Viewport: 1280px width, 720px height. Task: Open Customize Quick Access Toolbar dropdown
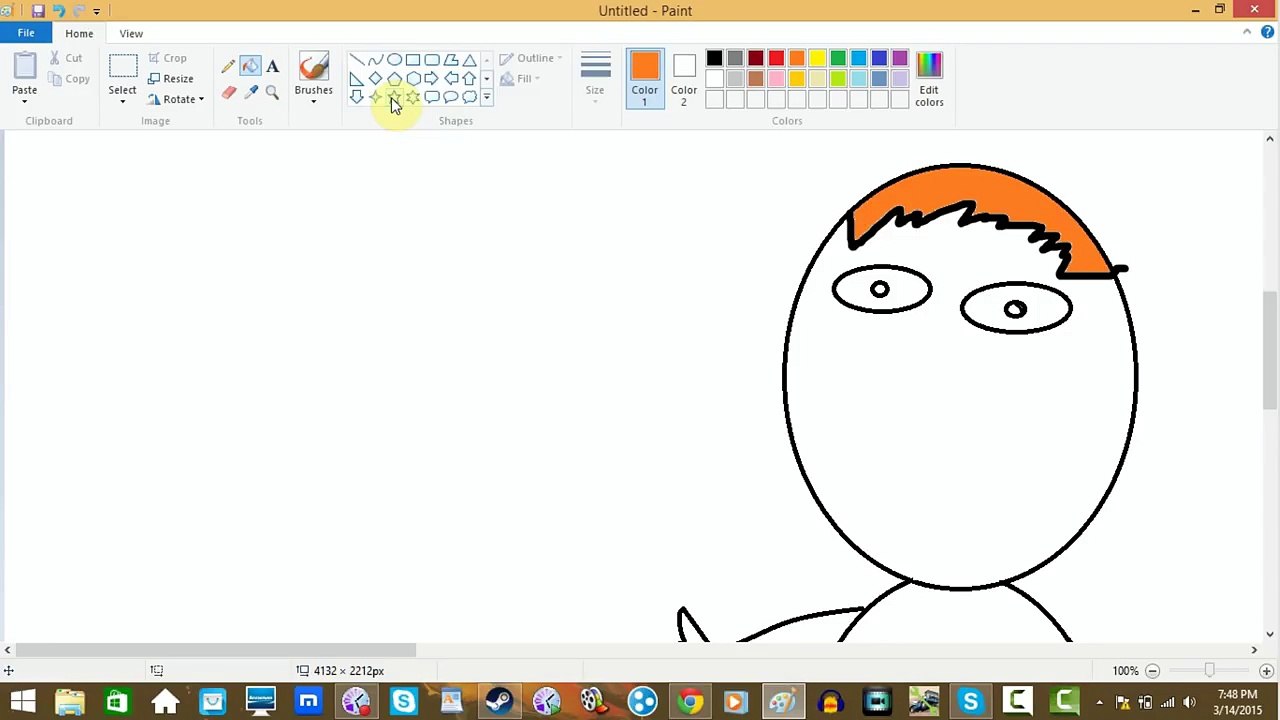pyautogui.click(x=96, y=11)
